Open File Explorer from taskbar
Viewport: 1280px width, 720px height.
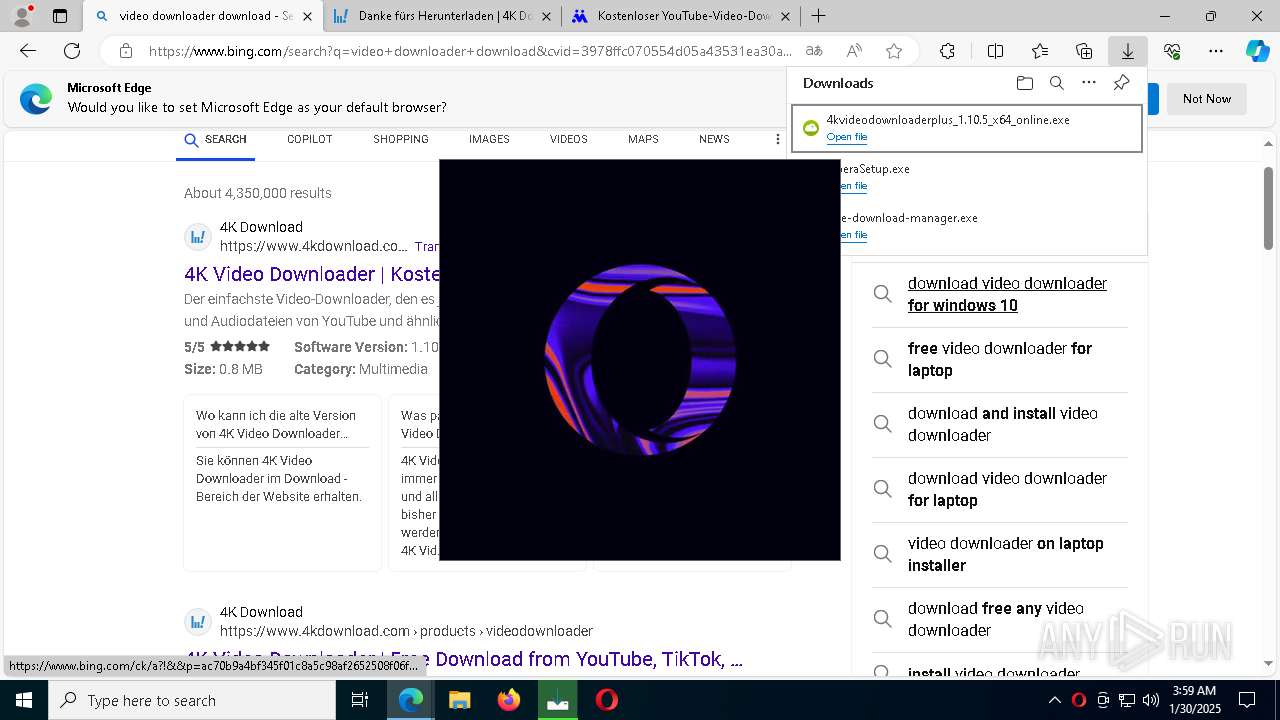point(459,700)
